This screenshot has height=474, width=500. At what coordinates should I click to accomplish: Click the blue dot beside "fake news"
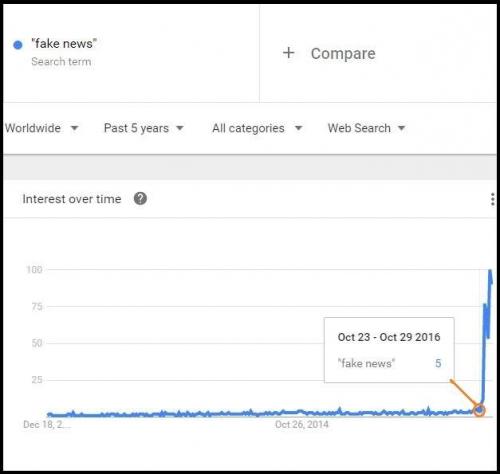click(x=18, y=45)
